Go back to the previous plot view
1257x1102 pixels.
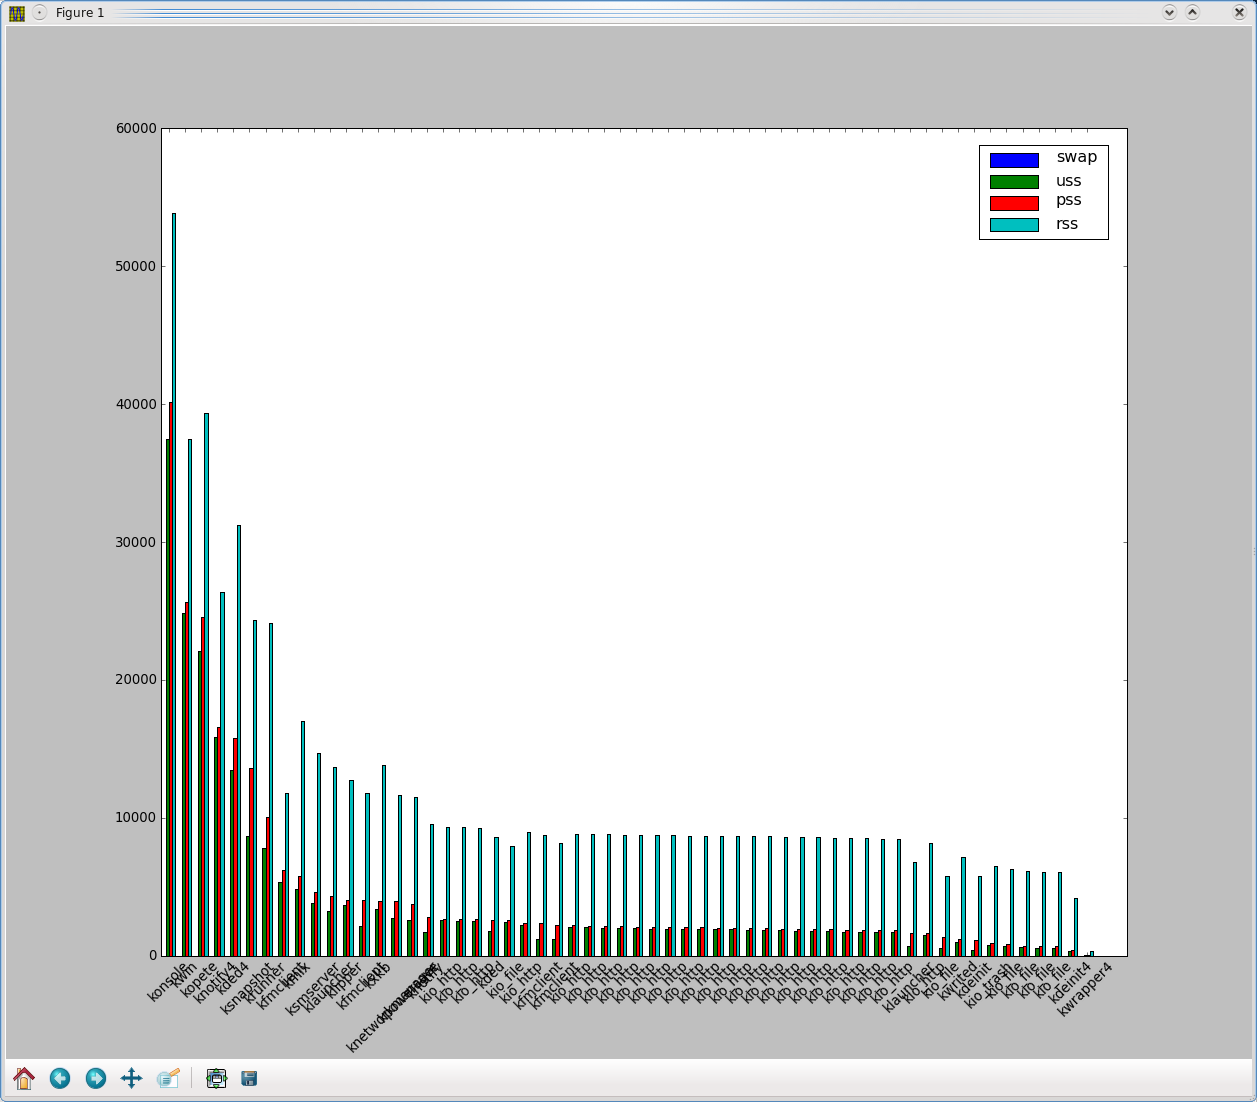[x=60, y=1078]
